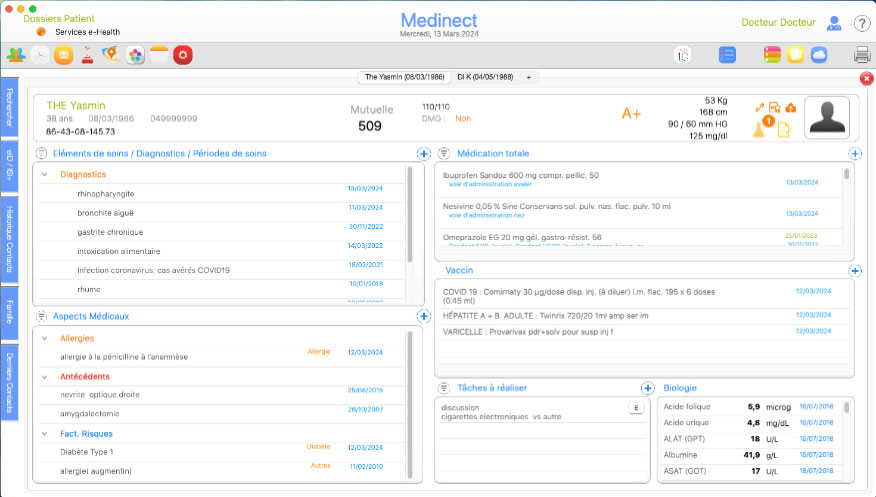Image resolution: width=876 pixels, height=497 pixels.
Task: Open filter icon next to Tâches à réaliser
Action: tap(444, 388)
